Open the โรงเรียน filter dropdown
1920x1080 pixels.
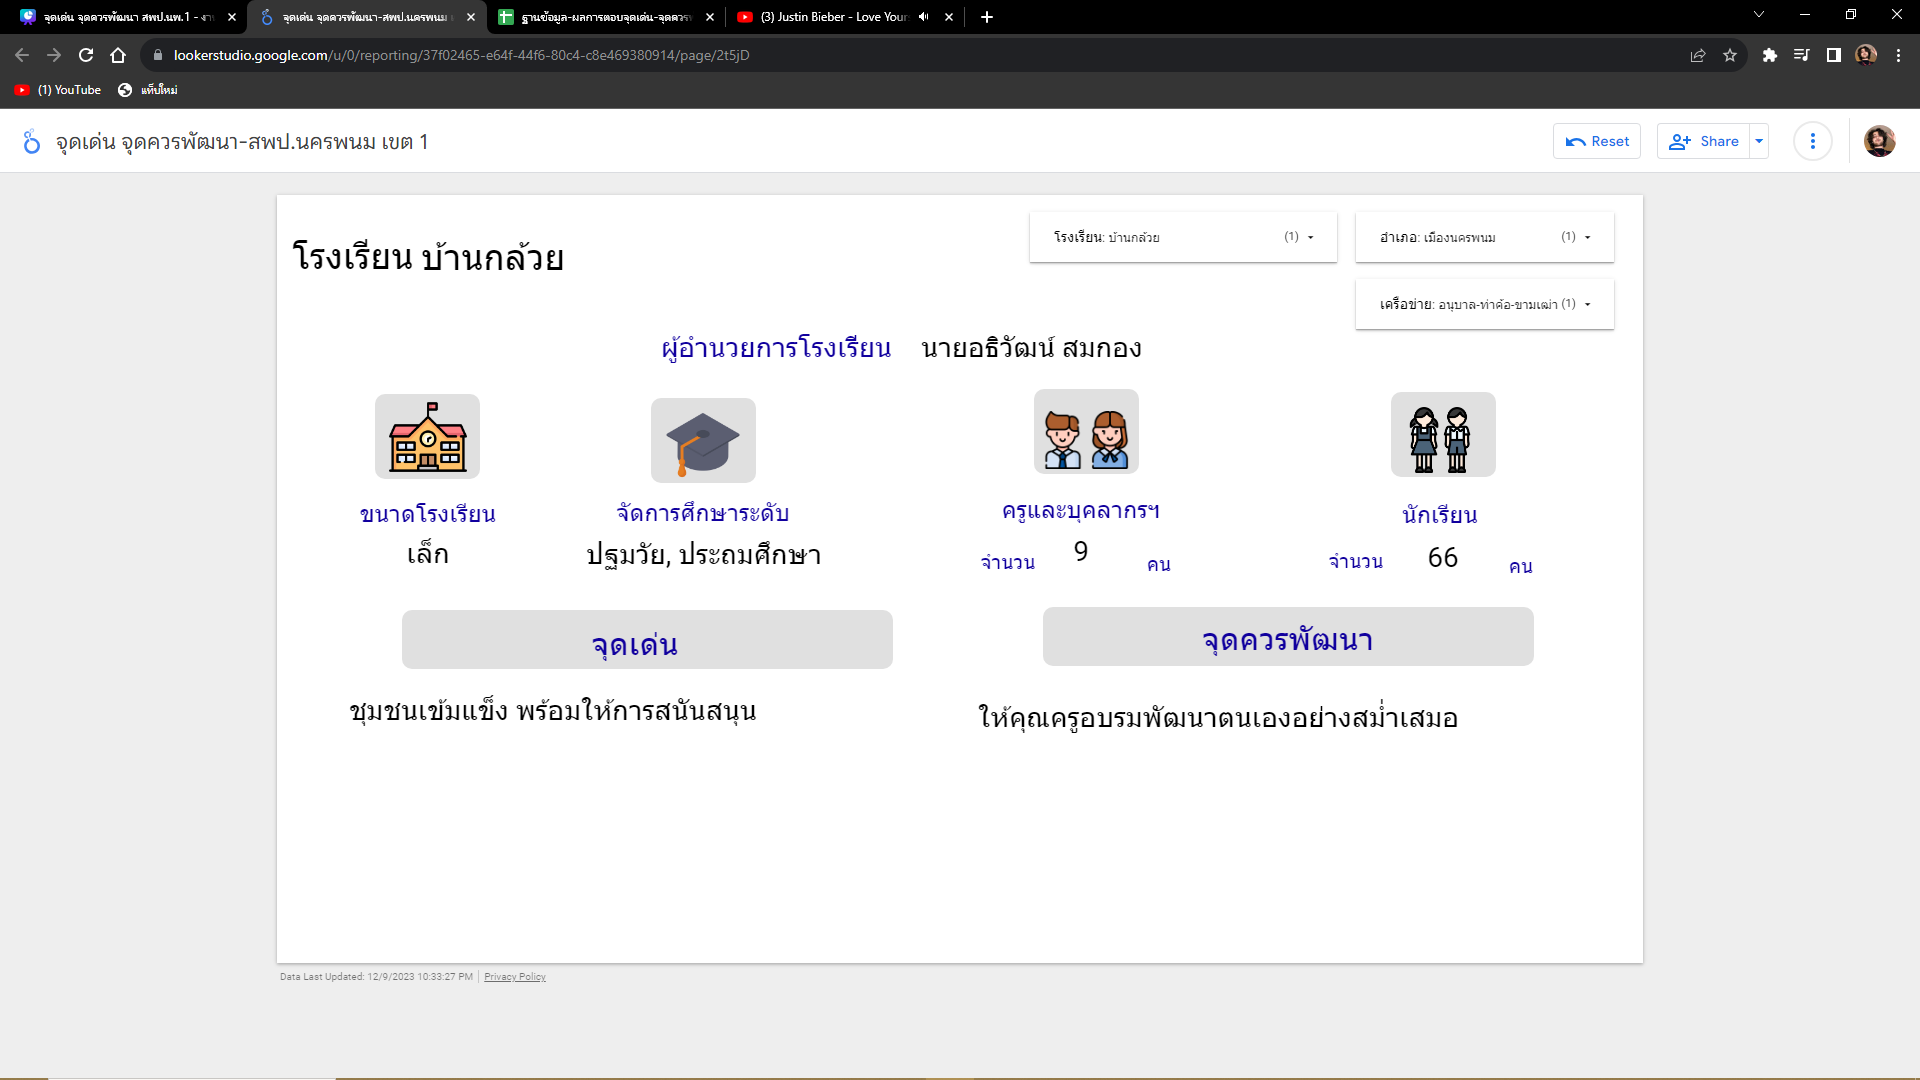click(1183, 237)
